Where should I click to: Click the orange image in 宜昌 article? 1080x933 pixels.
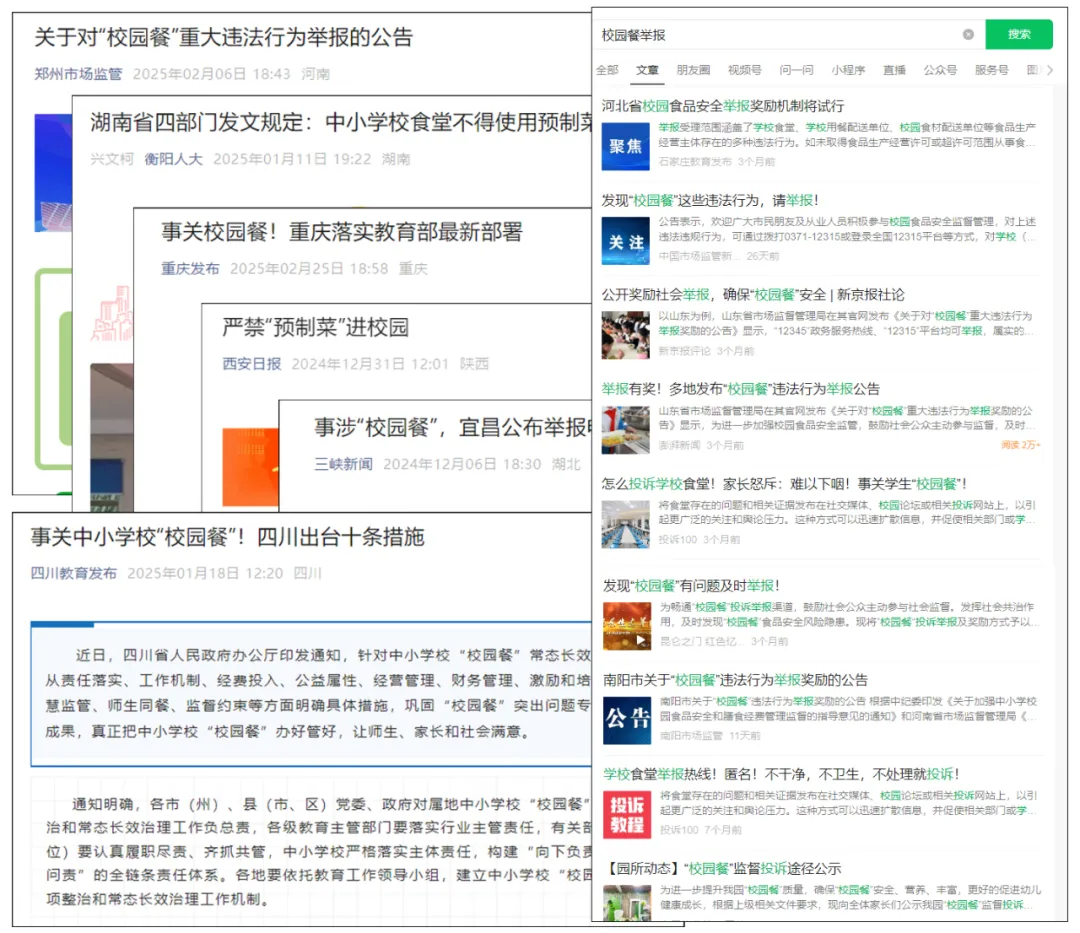[x=250, y=467]
